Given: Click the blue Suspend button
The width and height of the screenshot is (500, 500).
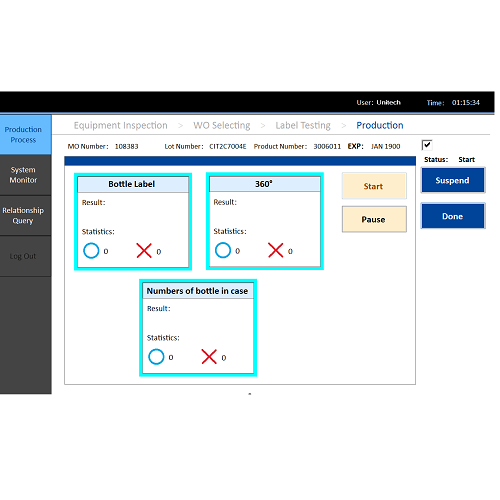Looking at the screenshot, I should click(x=453, y=180).
